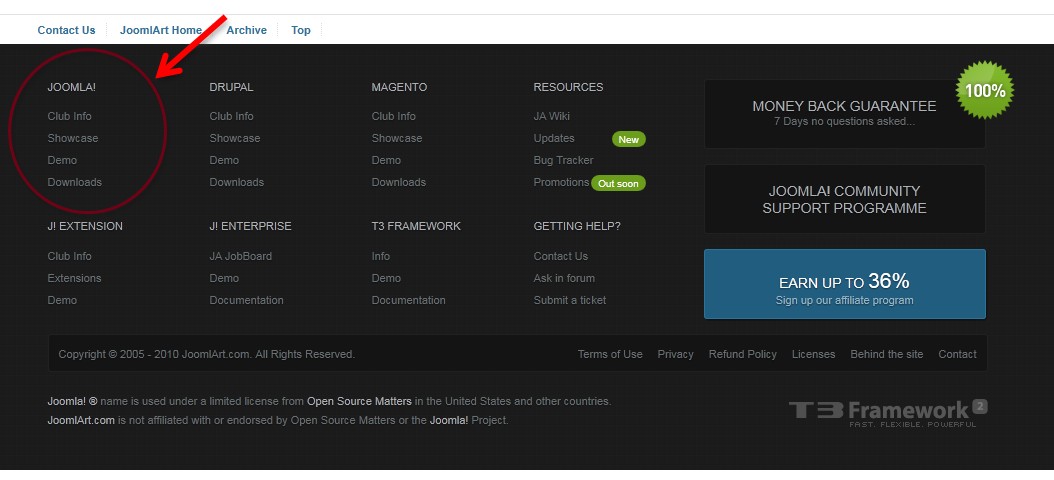Click Earn up to 36% affiliate banner
1054x480 pixels.
[x=844, y=284]
